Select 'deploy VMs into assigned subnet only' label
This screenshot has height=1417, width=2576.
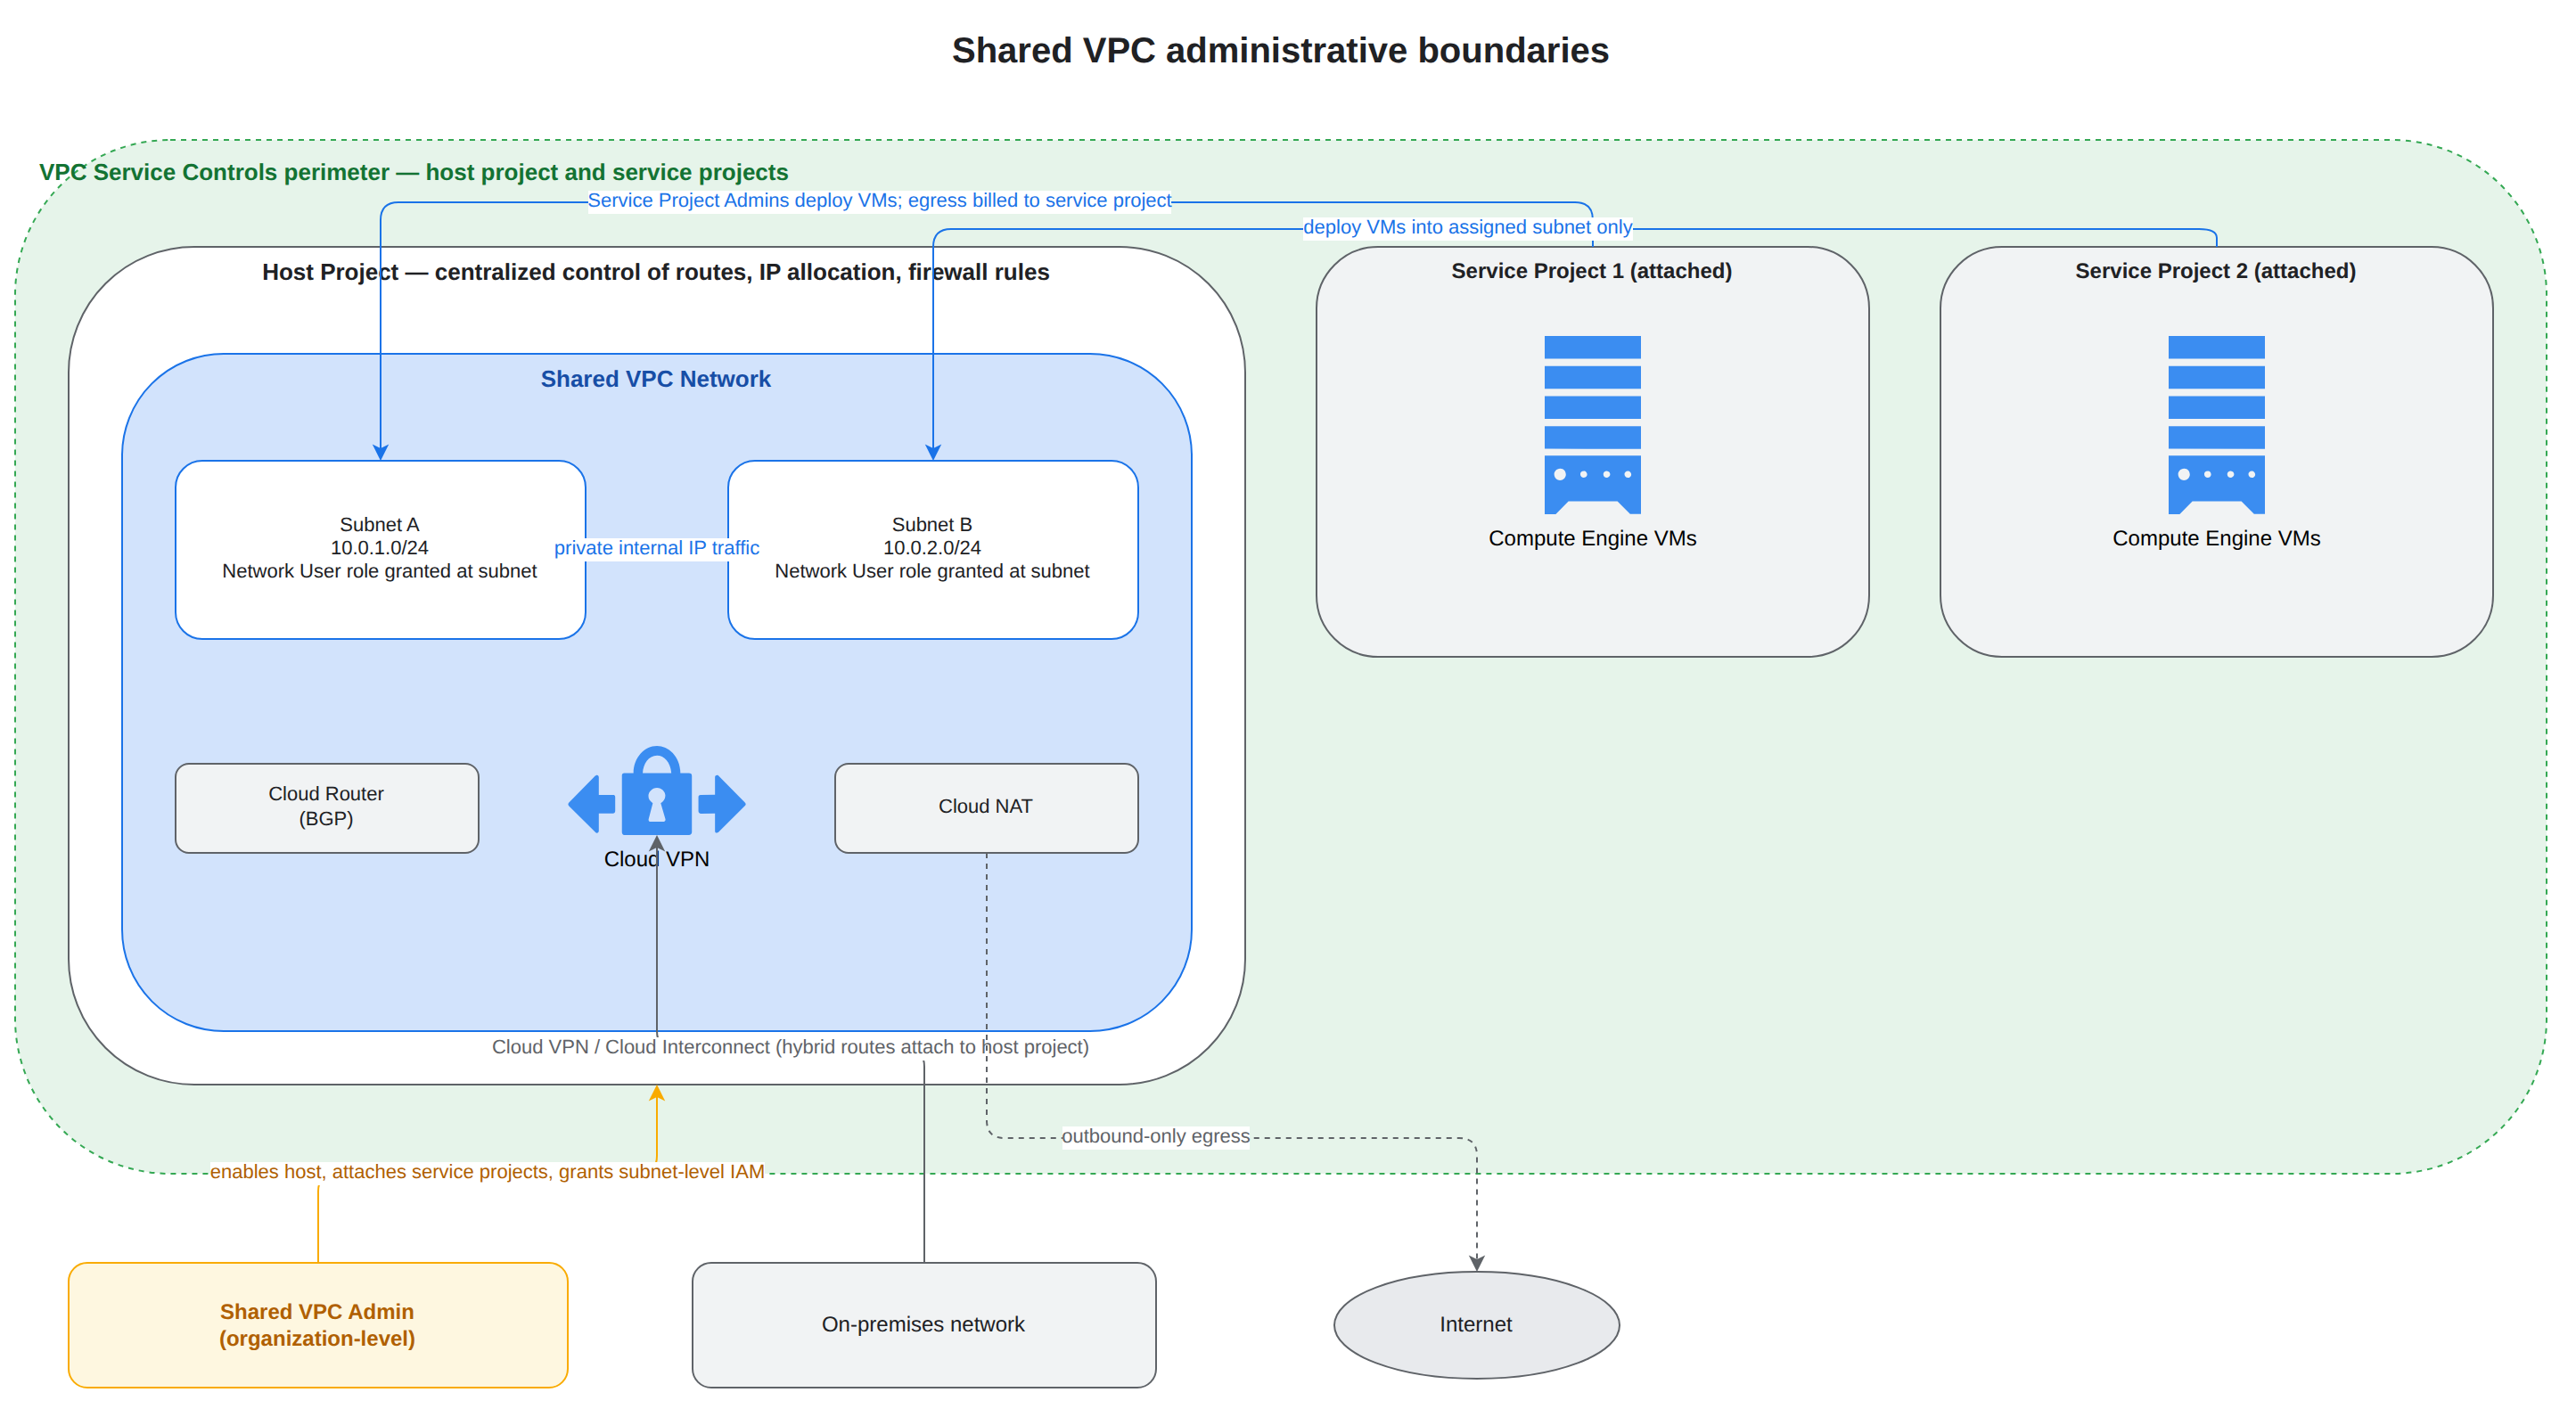pos(1467,227)
